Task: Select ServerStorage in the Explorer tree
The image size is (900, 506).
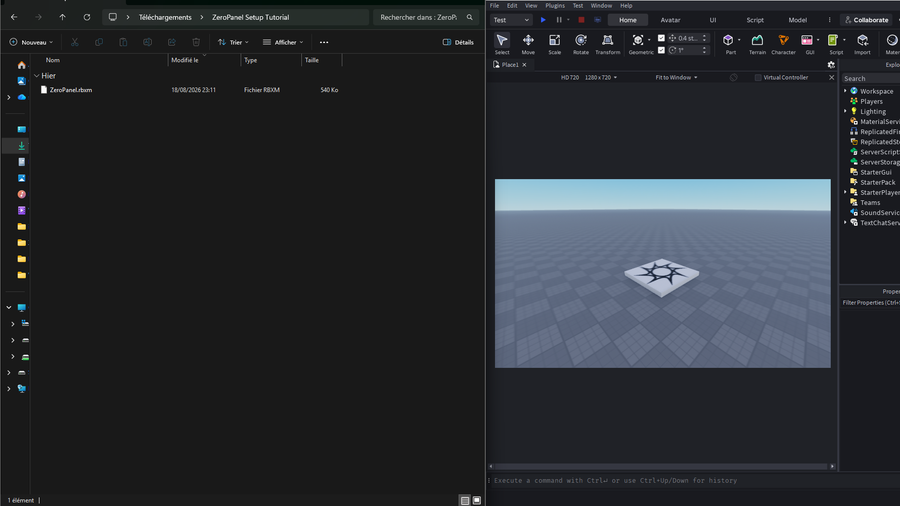Action: tap(874, 162)
